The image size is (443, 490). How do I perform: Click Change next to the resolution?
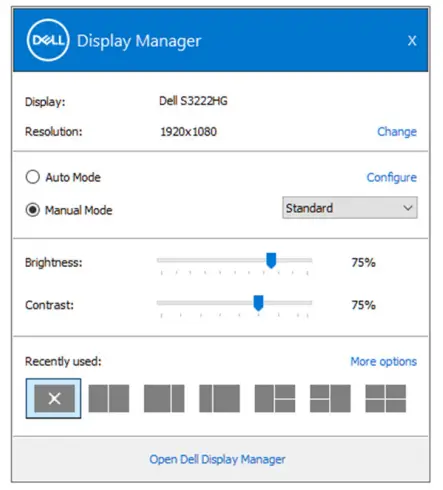(397, 132)
